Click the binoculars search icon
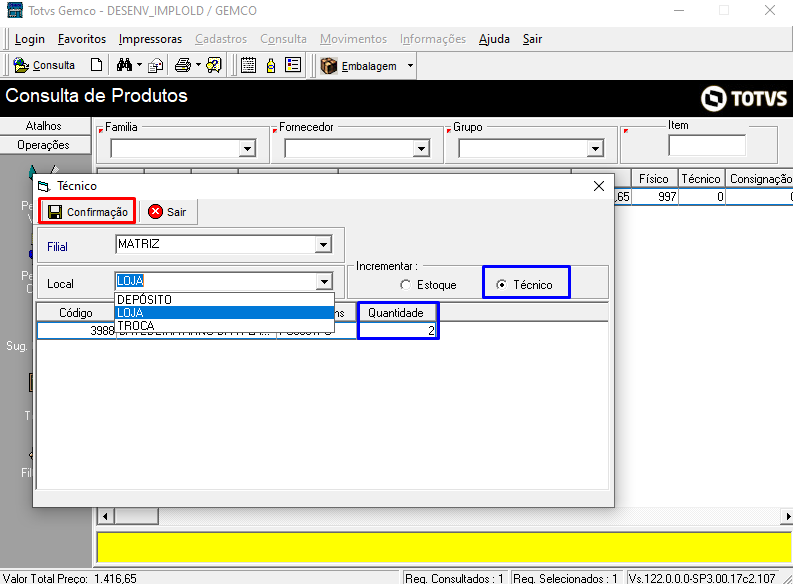Viewport: 793px width, 584px height. click(x=124, y=65)
